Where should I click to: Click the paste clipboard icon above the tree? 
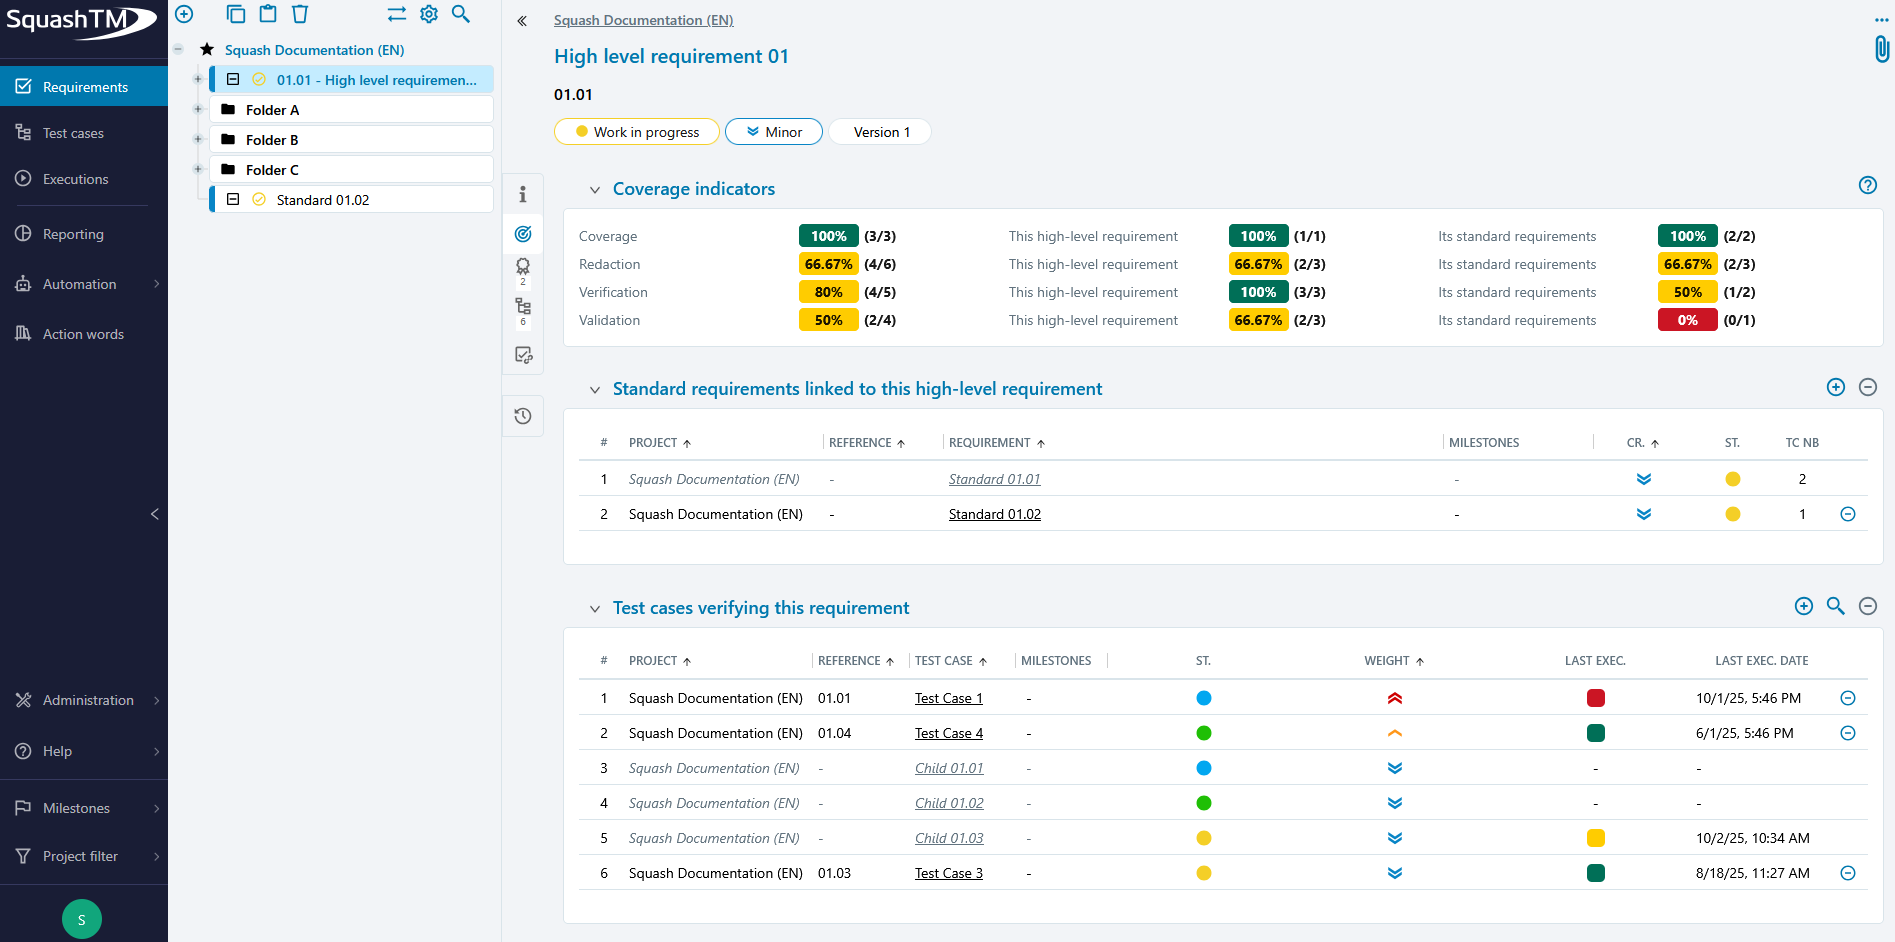tap(267, 14)
